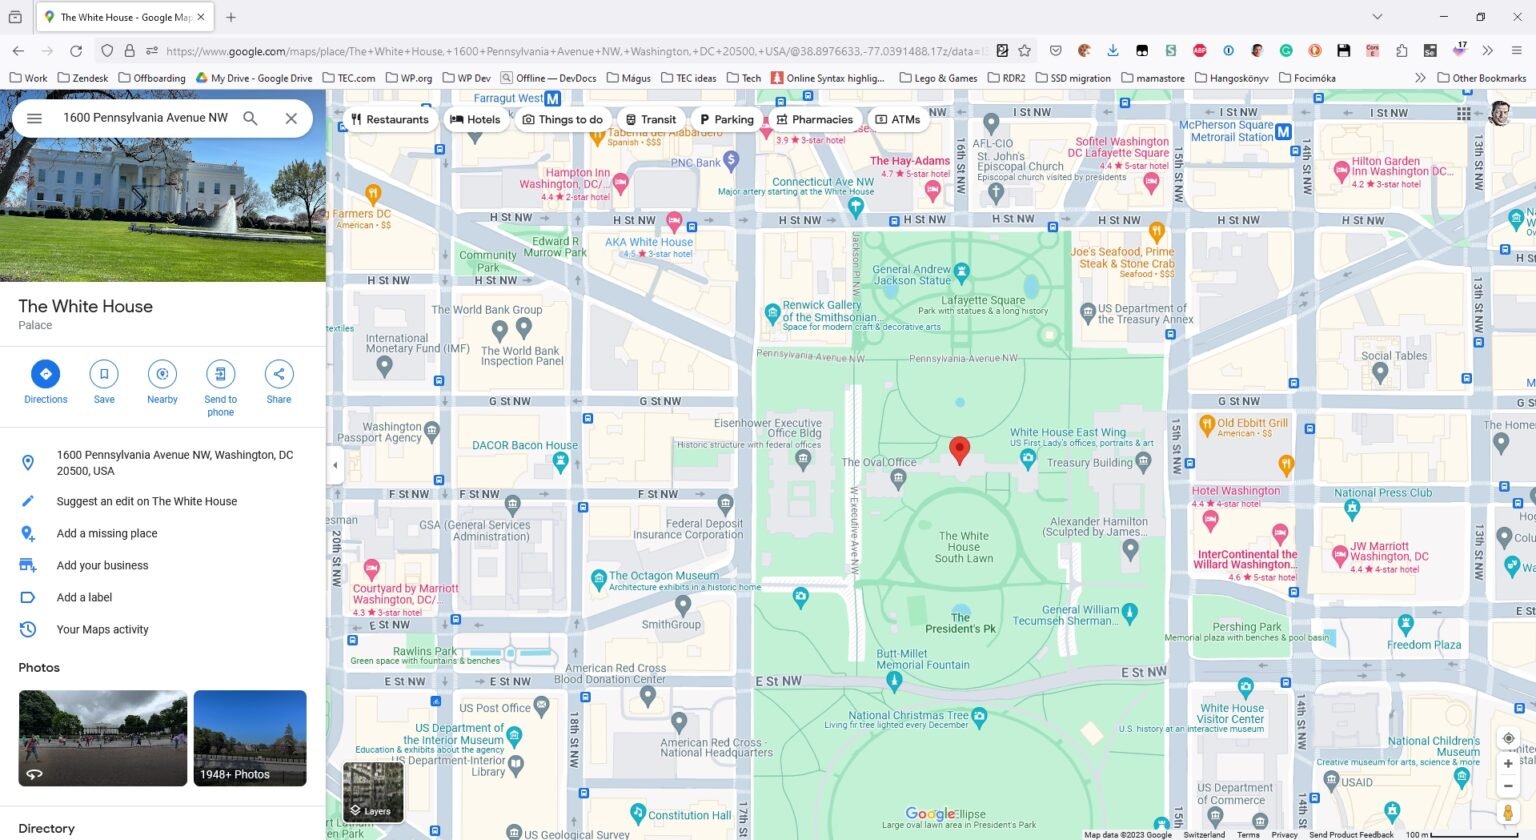Expand the bookmarks overflow chevron

(1420, 78)
